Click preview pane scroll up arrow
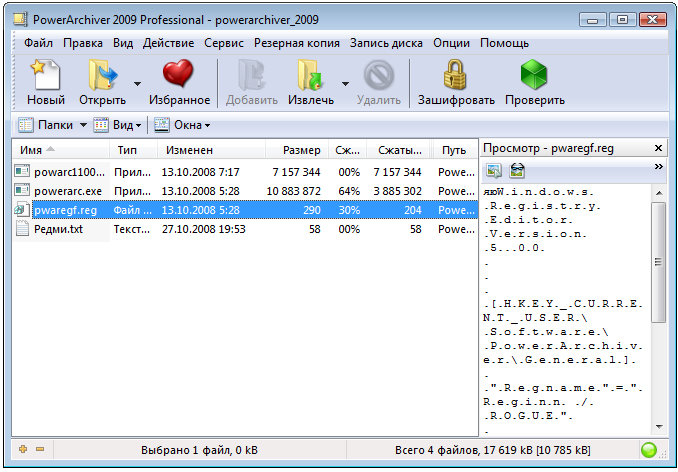The height and width of the screenshot is (472, 678). (x=658, y=192)
